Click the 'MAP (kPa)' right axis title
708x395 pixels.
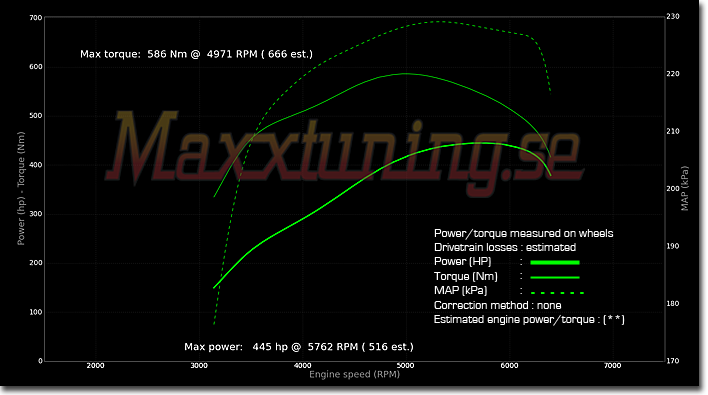685,188
